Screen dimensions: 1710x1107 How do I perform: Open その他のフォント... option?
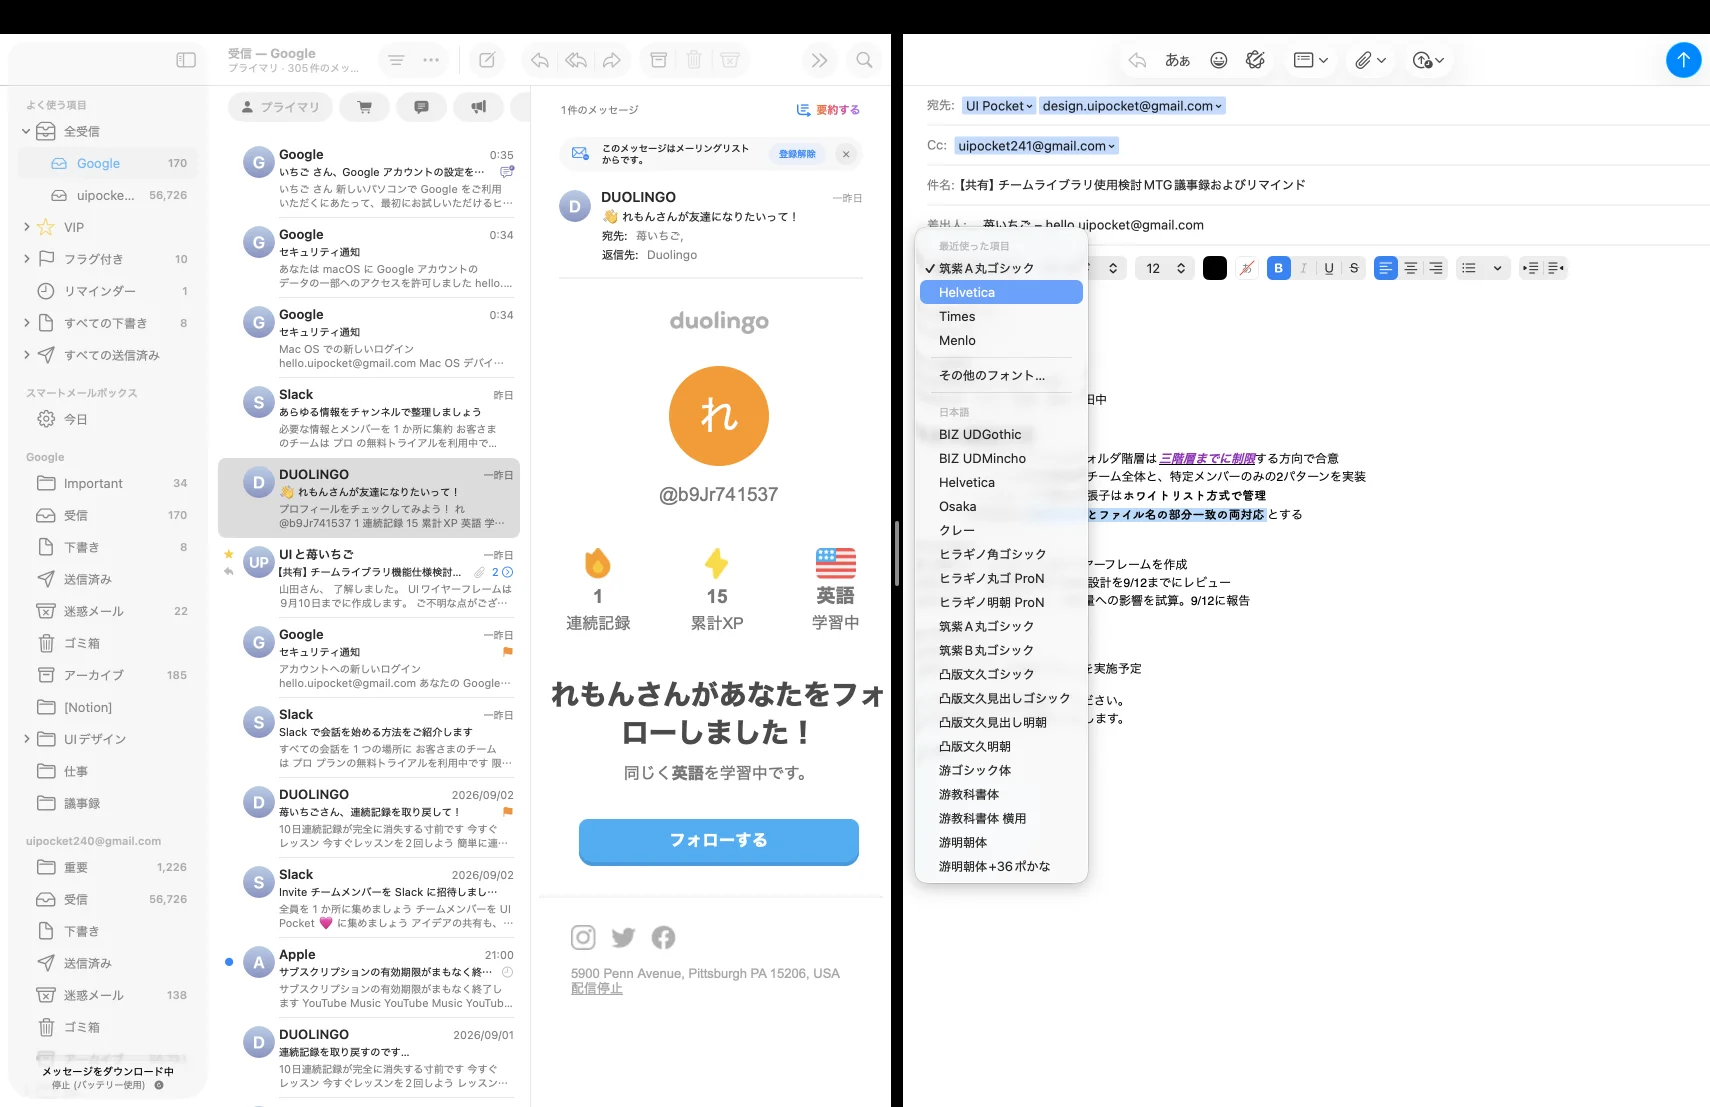coord(1001,375)
